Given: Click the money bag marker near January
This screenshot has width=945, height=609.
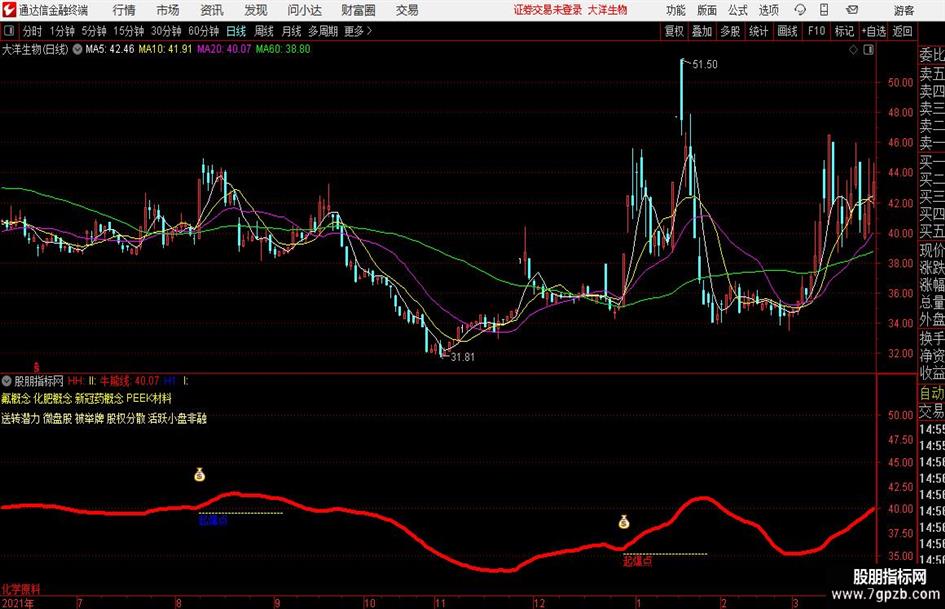Looking at the screenshot, I should [x=624, y=522].
